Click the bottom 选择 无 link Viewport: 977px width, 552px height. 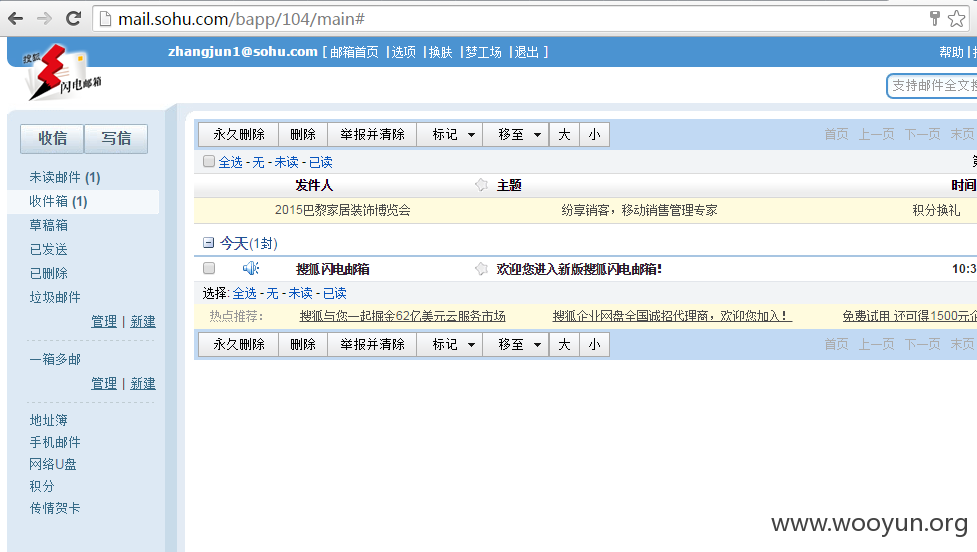272,293
